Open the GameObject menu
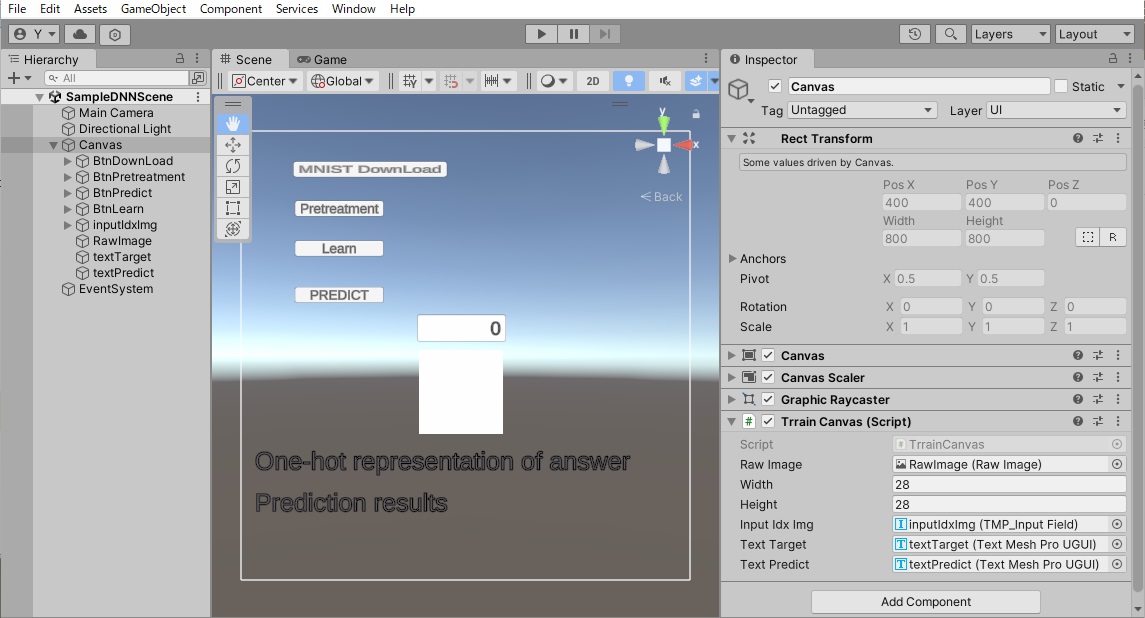 (x=153, y=9)
